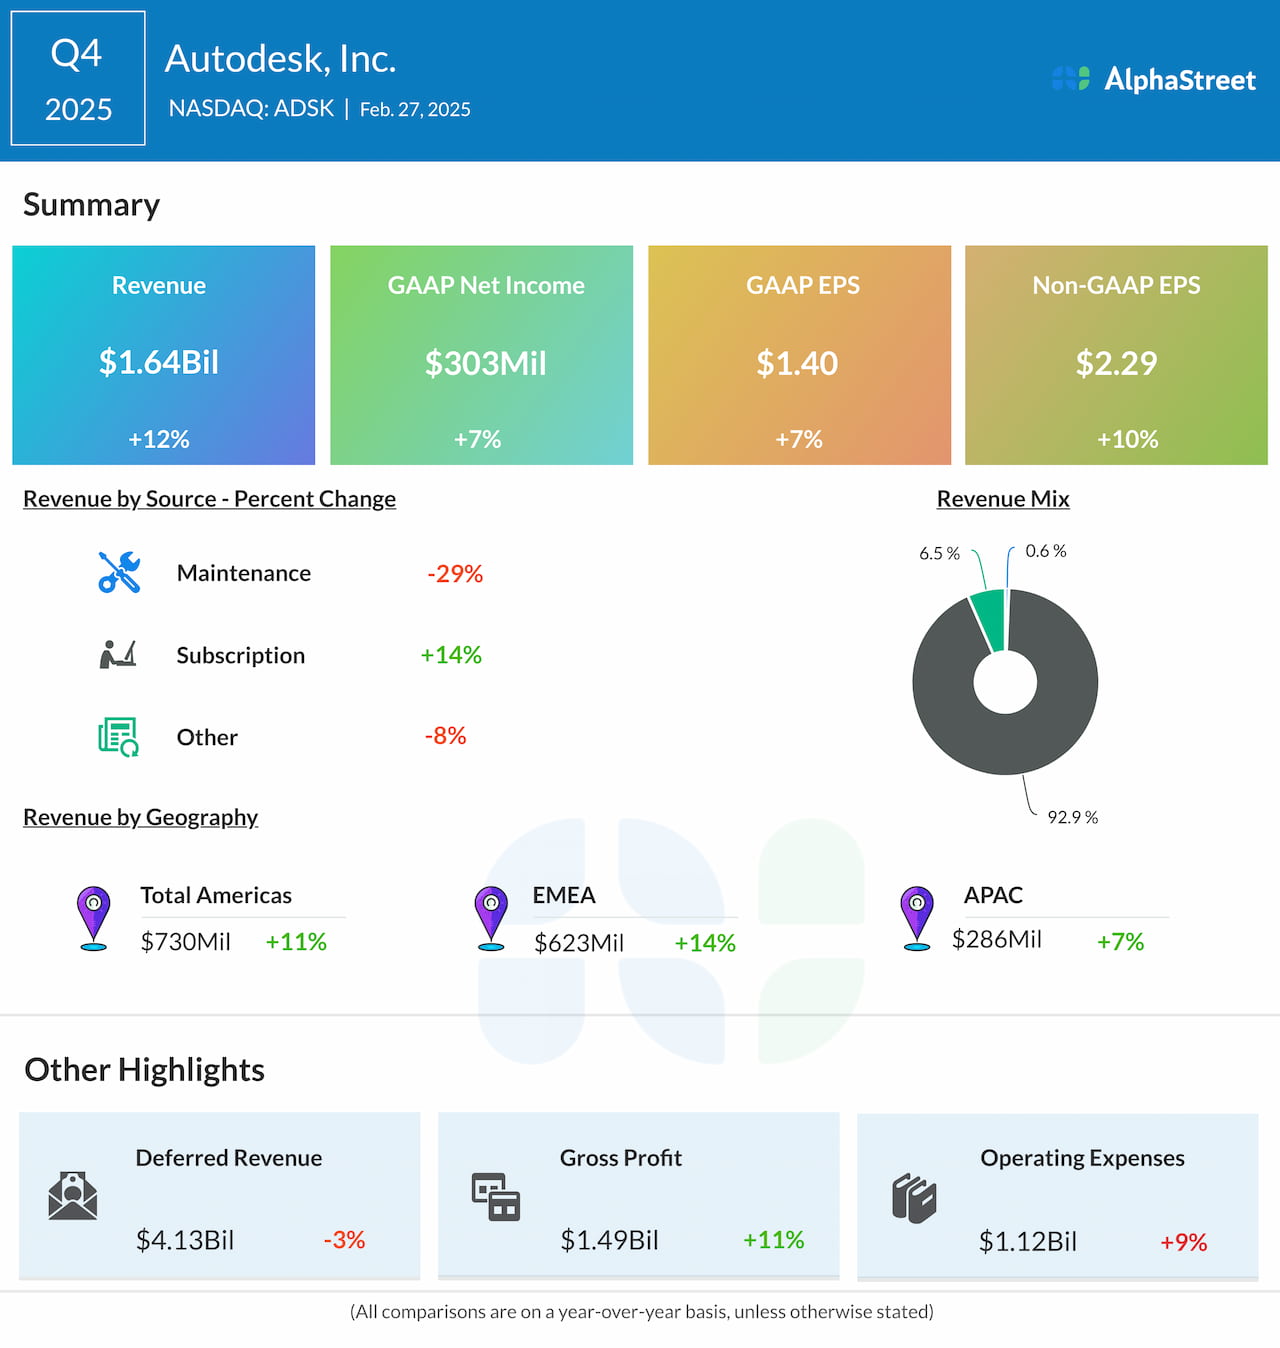This screenshot has width=1280, height=1348.
Task: Click the Maintenance tools icon
Action: 119,573
